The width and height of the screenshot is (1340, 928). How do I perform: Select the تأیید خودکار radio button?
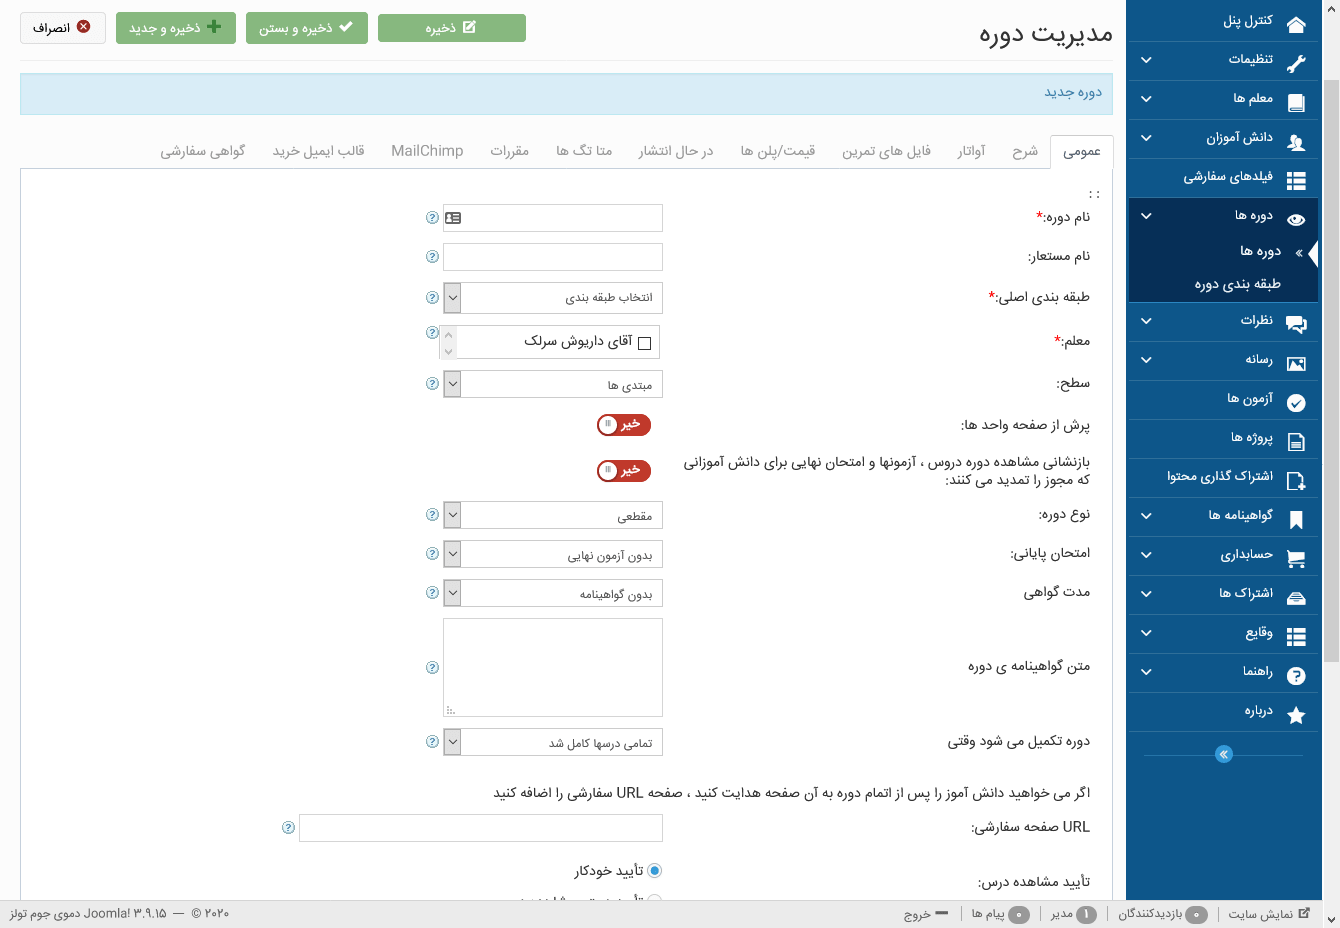pos(654,871)
